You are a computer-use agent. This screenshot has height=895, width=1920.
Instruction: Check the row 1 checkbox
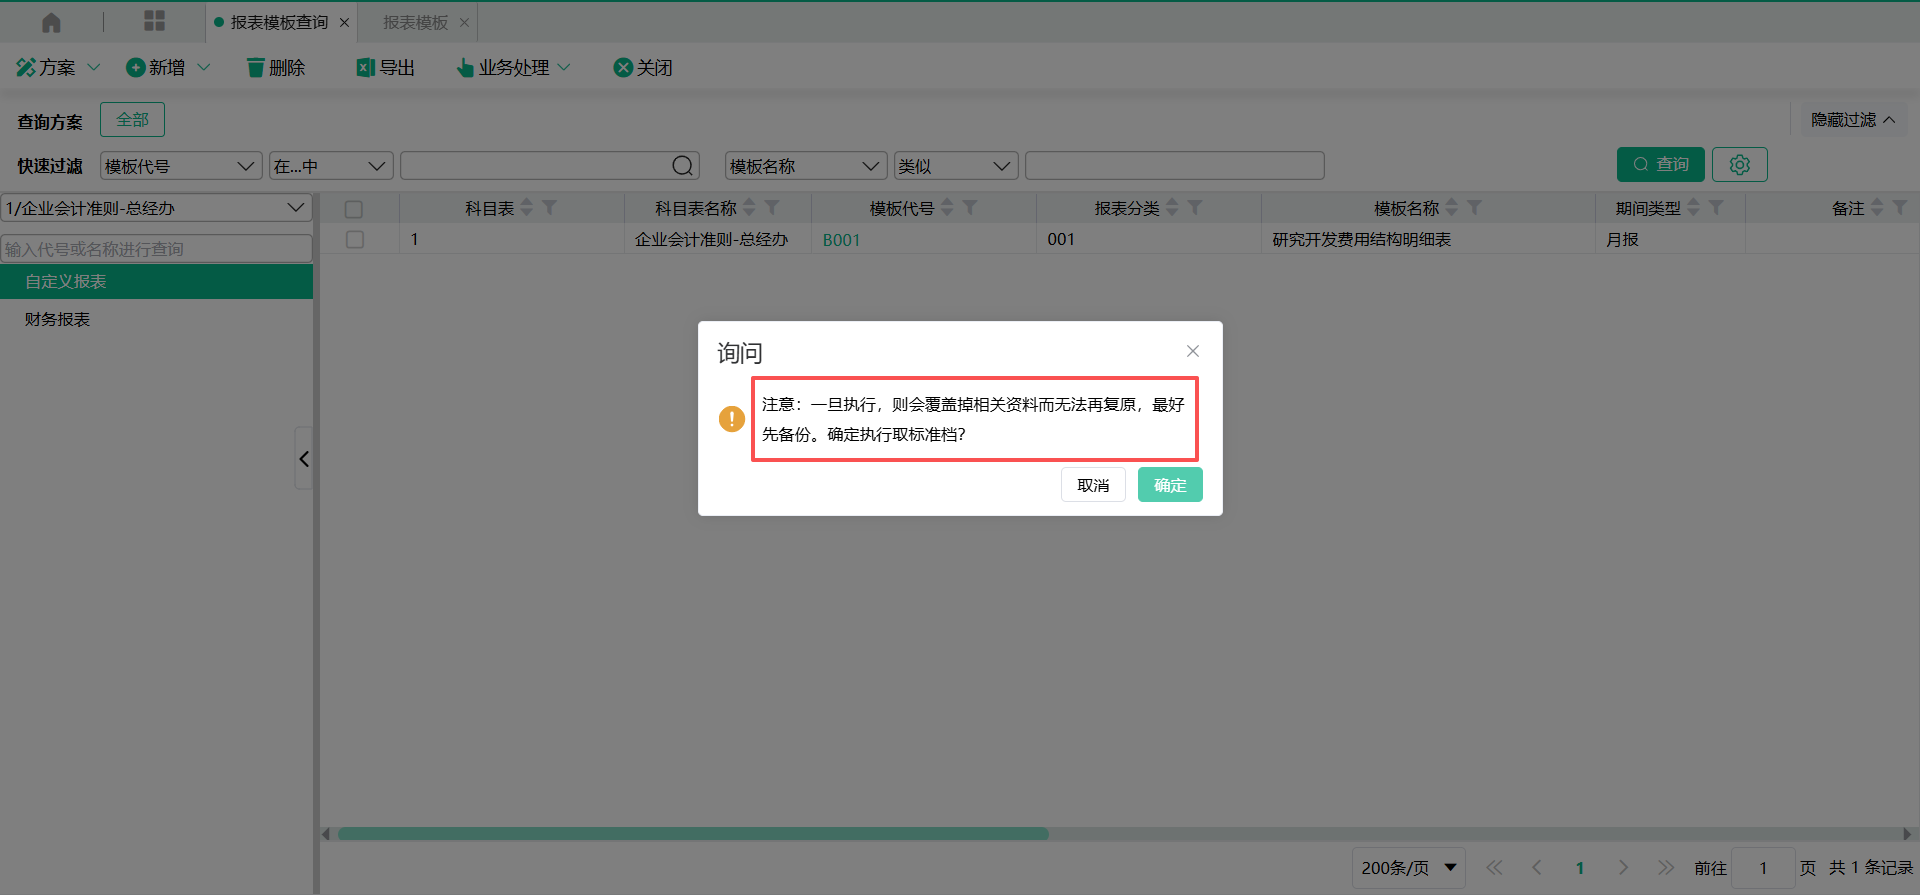354,240
